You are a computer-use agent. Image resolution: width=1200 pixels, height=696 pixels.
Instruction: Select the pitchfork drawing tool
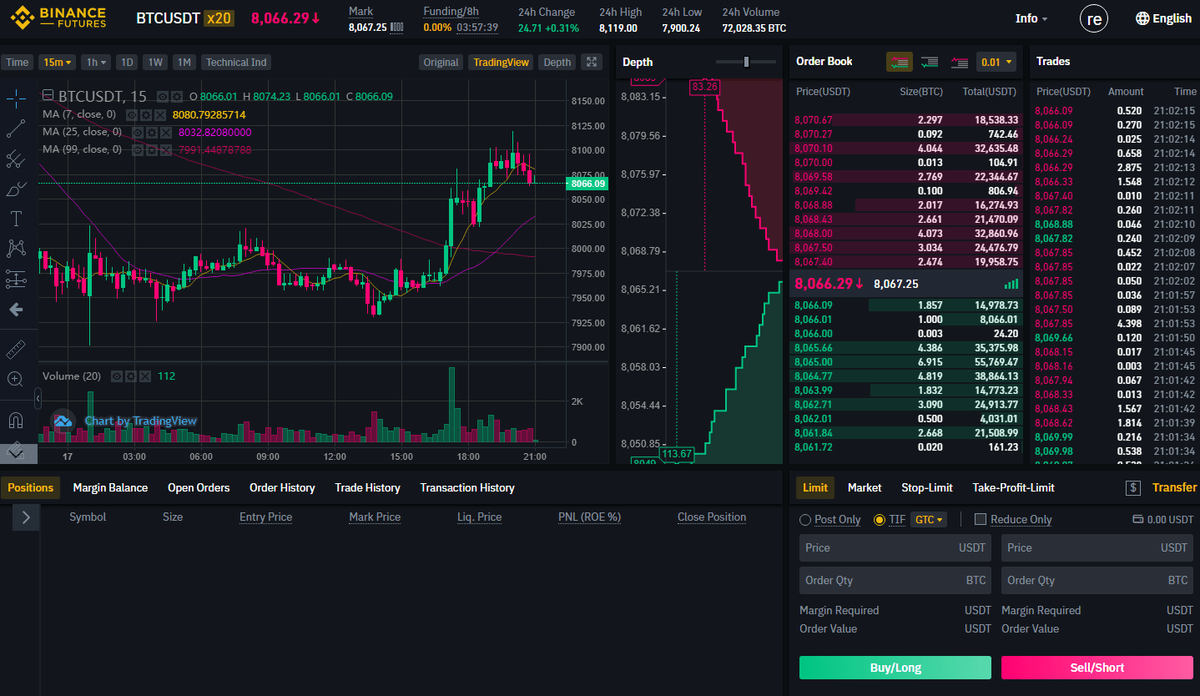coord(16,159)
